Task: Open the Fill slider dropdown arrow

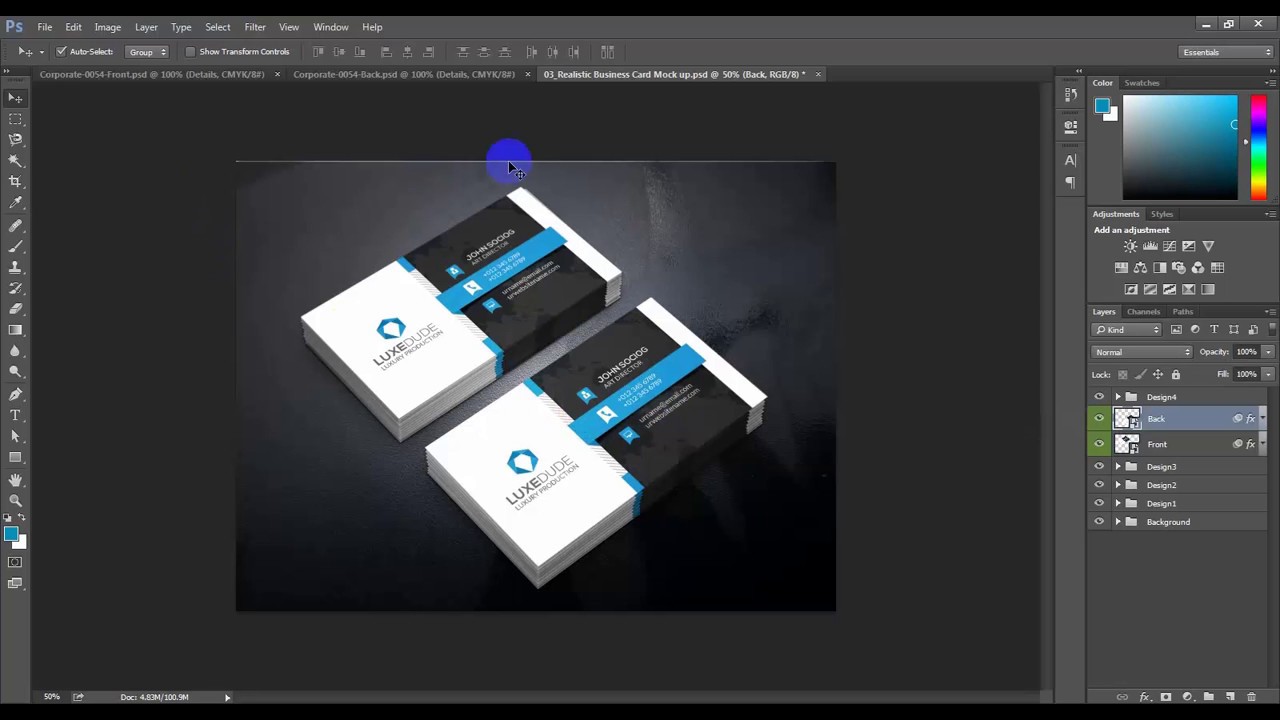Action: coord(1268,374)
